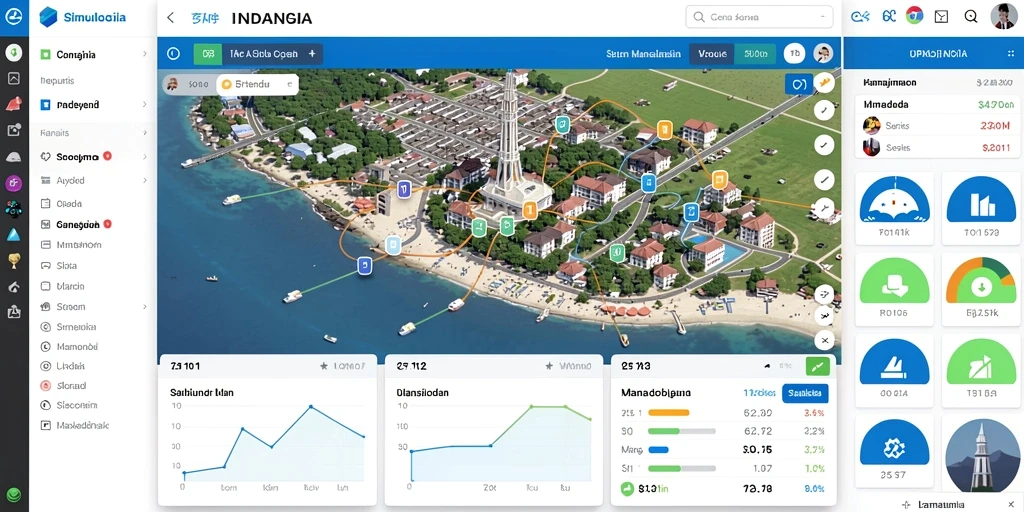Screen dimensions: 1024x512
Task: Open the gauge download widget Eg2.51k
Action: coord(981,289)
